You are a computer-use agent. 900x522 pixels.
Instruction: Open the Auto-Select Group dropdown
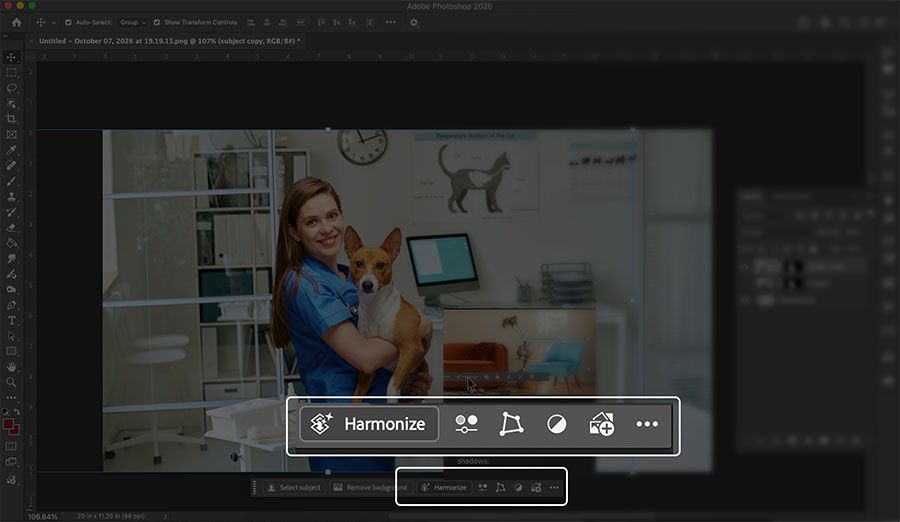[133, 22]
